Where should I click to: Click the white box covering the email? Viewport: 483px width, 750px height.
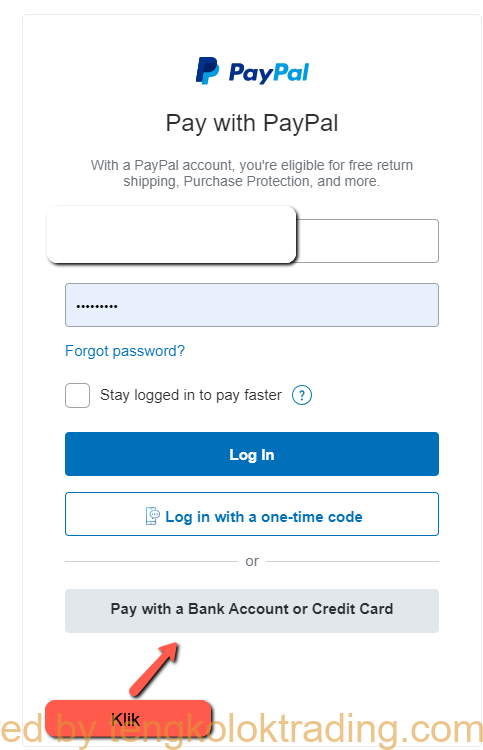click(x=172, y=234)
